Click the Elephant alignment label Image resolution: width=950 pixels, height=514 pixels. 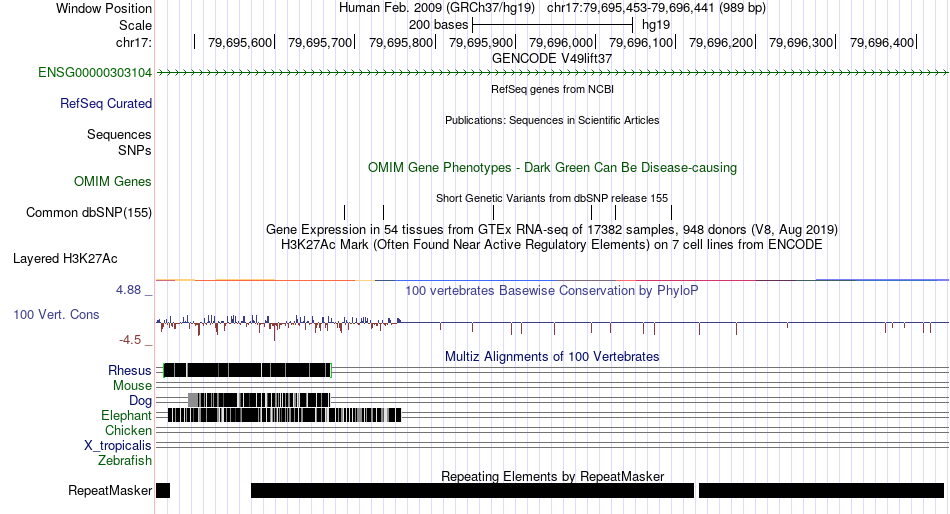pyautogui.click(x=126, y=415)
